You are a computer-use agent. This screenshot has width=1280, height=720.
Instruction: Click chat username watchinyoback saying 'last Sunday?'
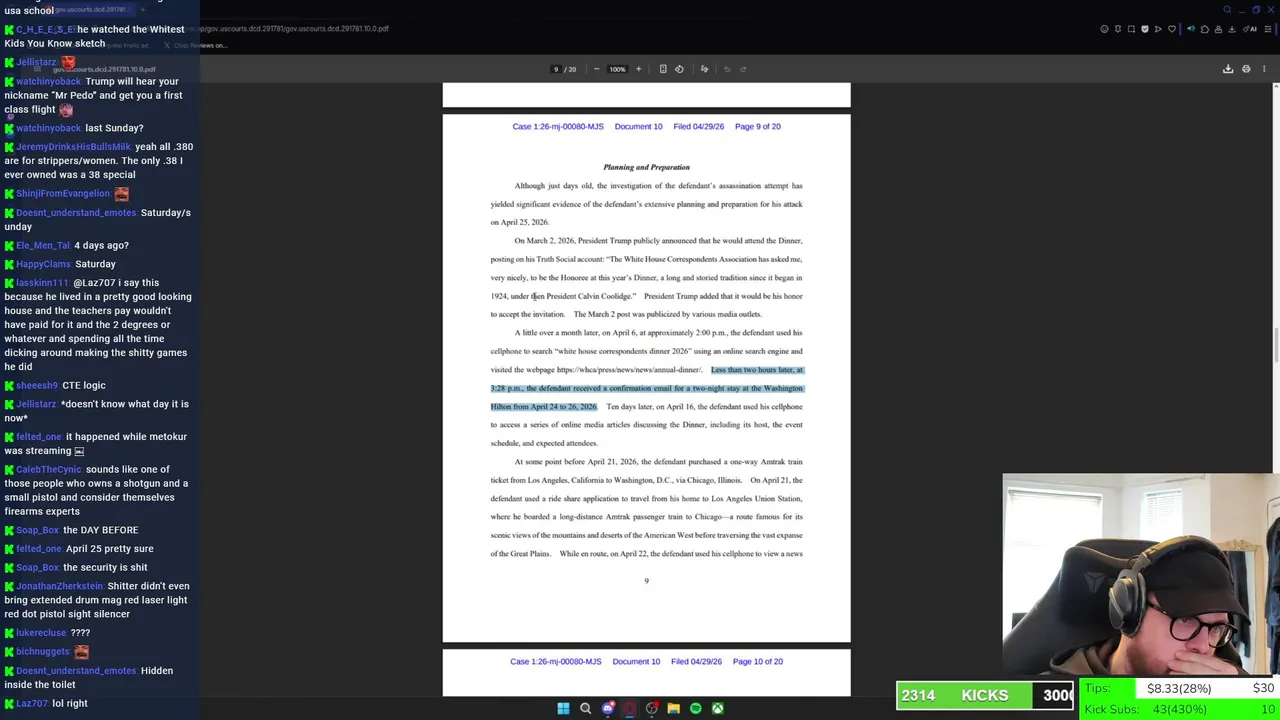(48, 128)
